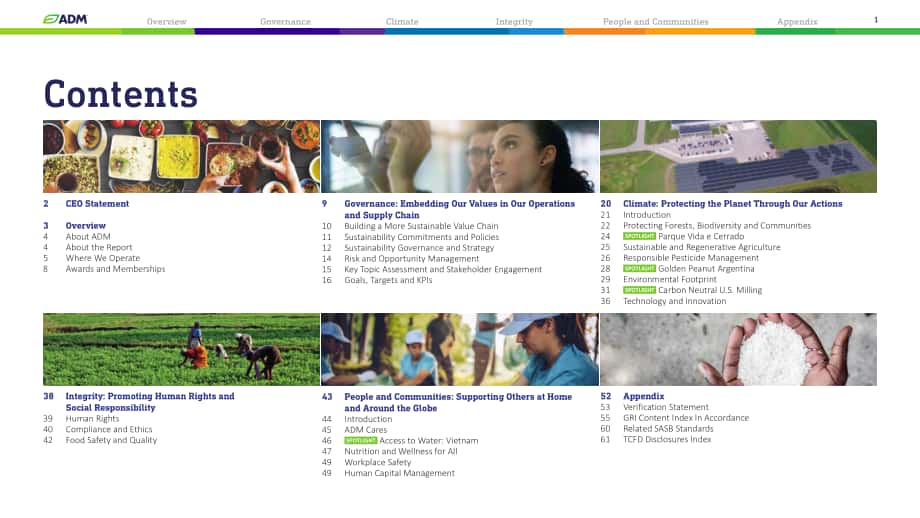Viewport: 920px width, 518px height.
Task: Open People and Communities section heading
Action: [458, 402]
